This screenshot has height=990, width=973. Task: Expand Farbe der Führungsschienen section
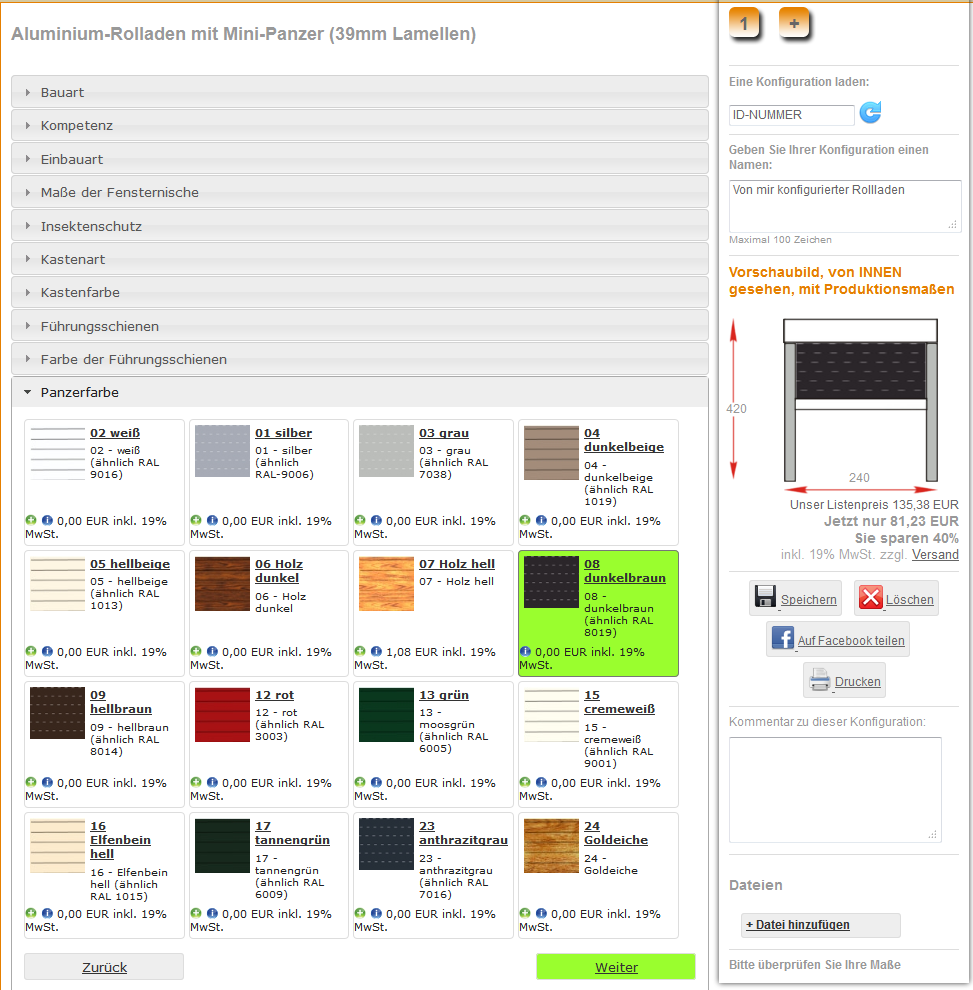(x=359, y=359)
